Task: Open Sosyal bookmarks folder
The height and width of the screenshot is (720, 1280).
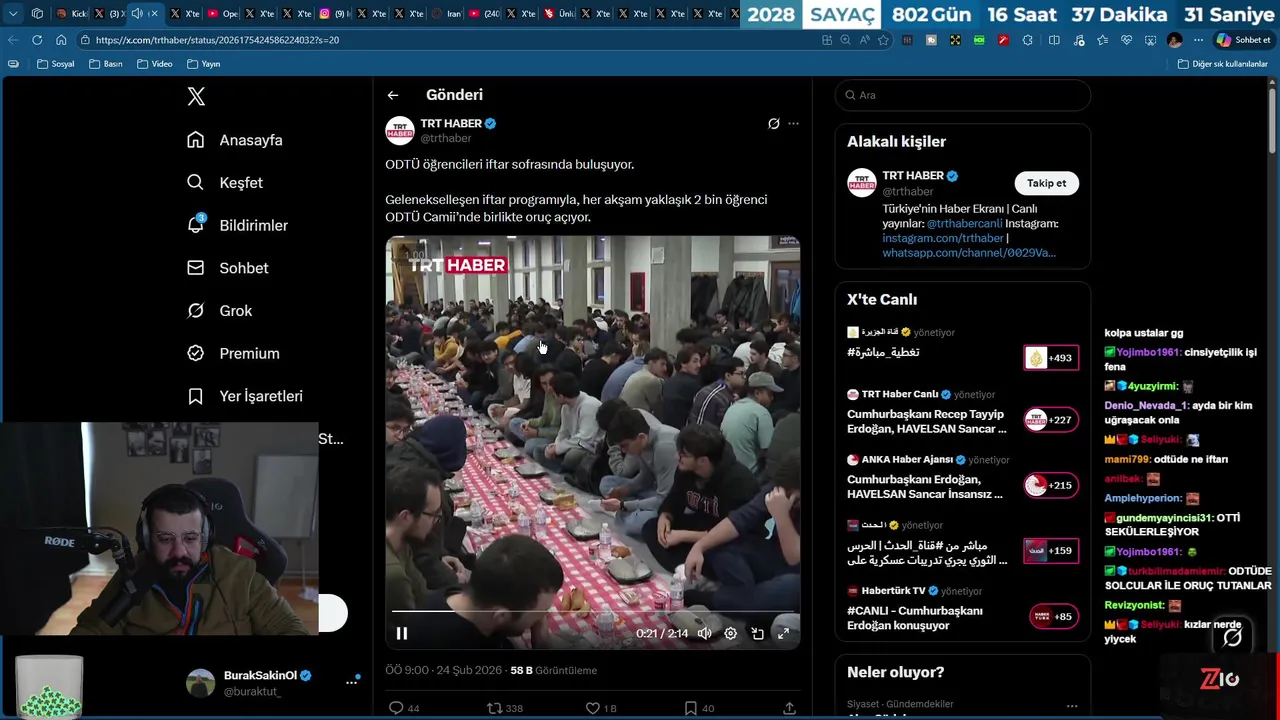Action: point(55,64)
